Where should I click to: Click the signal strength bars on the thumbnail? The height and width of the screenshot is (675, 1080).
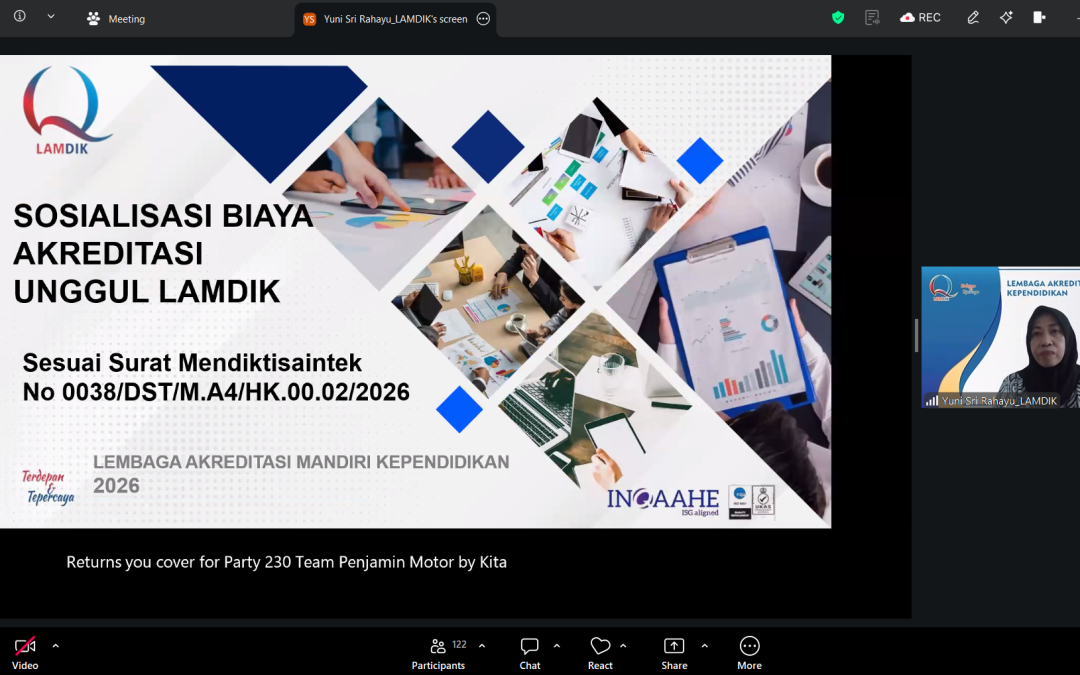[932, 401]
